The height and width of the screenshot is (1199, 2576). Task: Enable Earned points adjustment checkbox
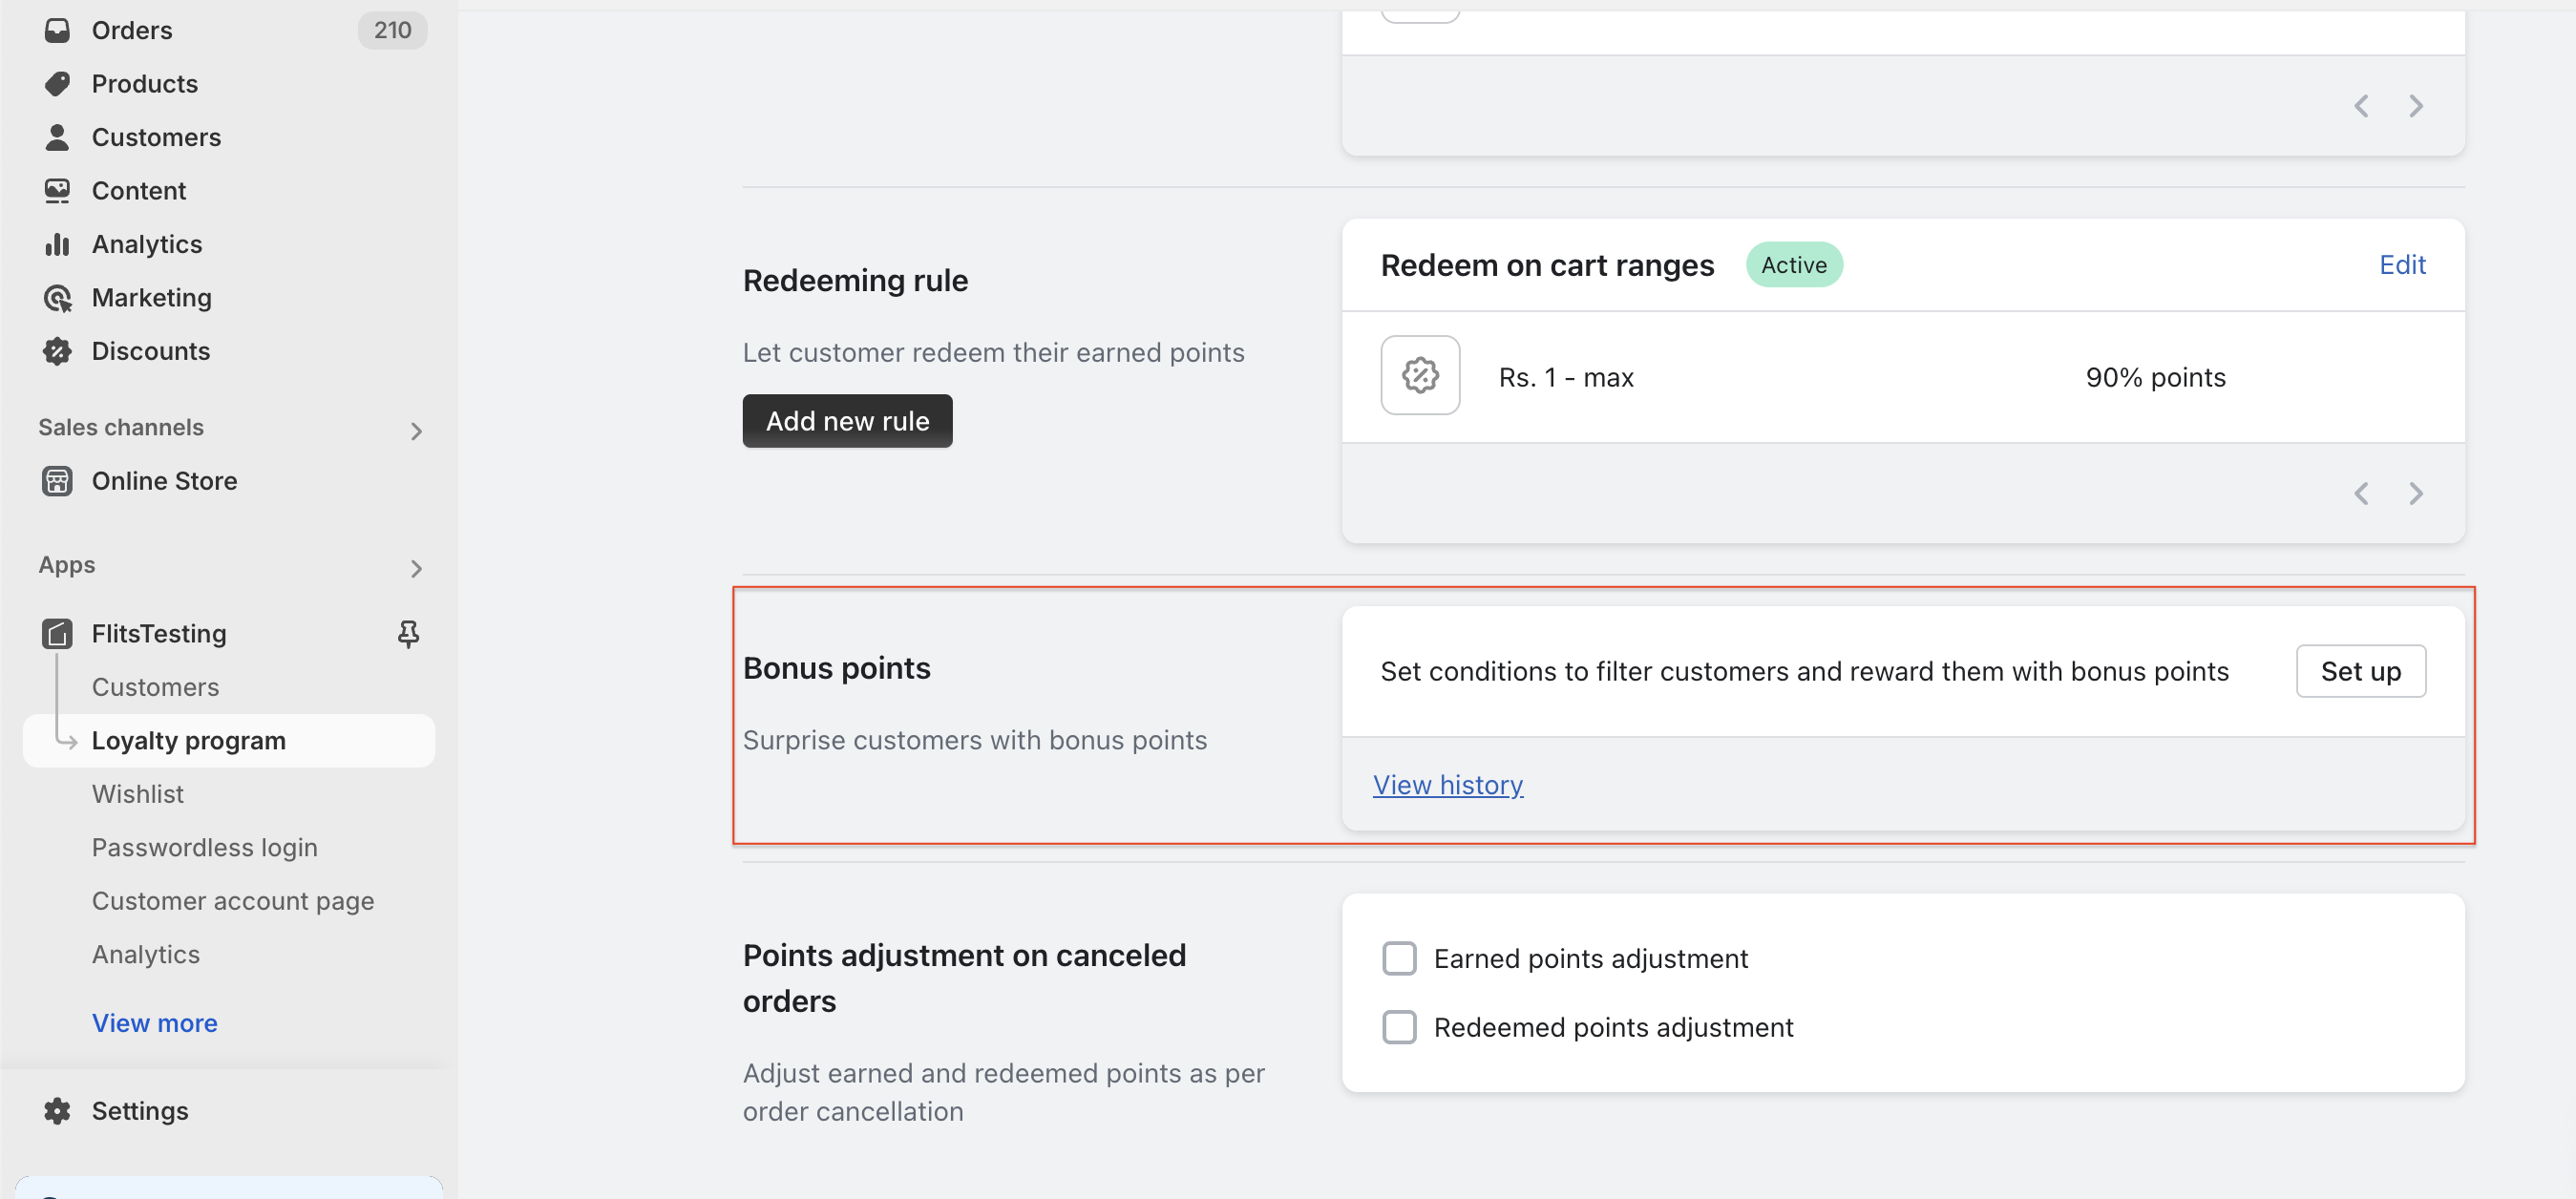point(1399,958)
